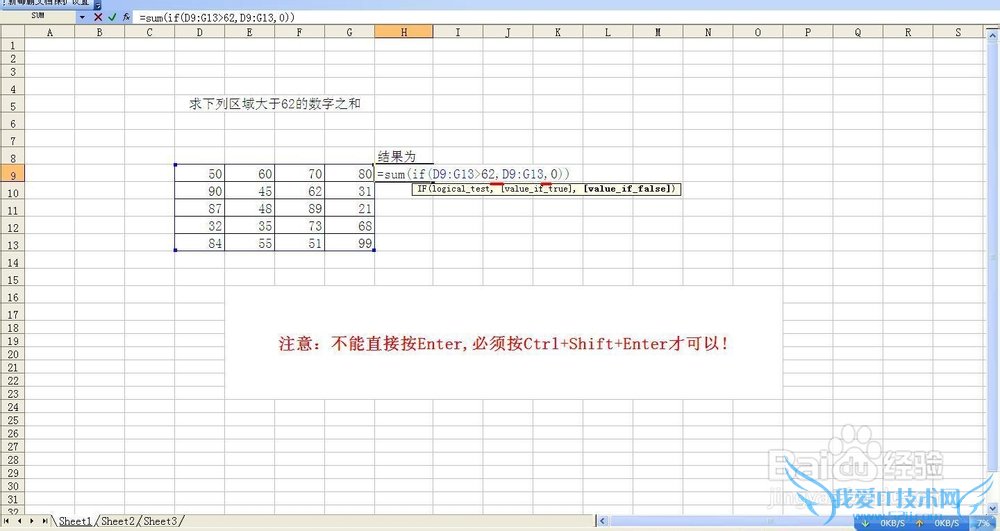Select column F header
The height and width of the screenshot is (531, 1000).
pos(299,32)
